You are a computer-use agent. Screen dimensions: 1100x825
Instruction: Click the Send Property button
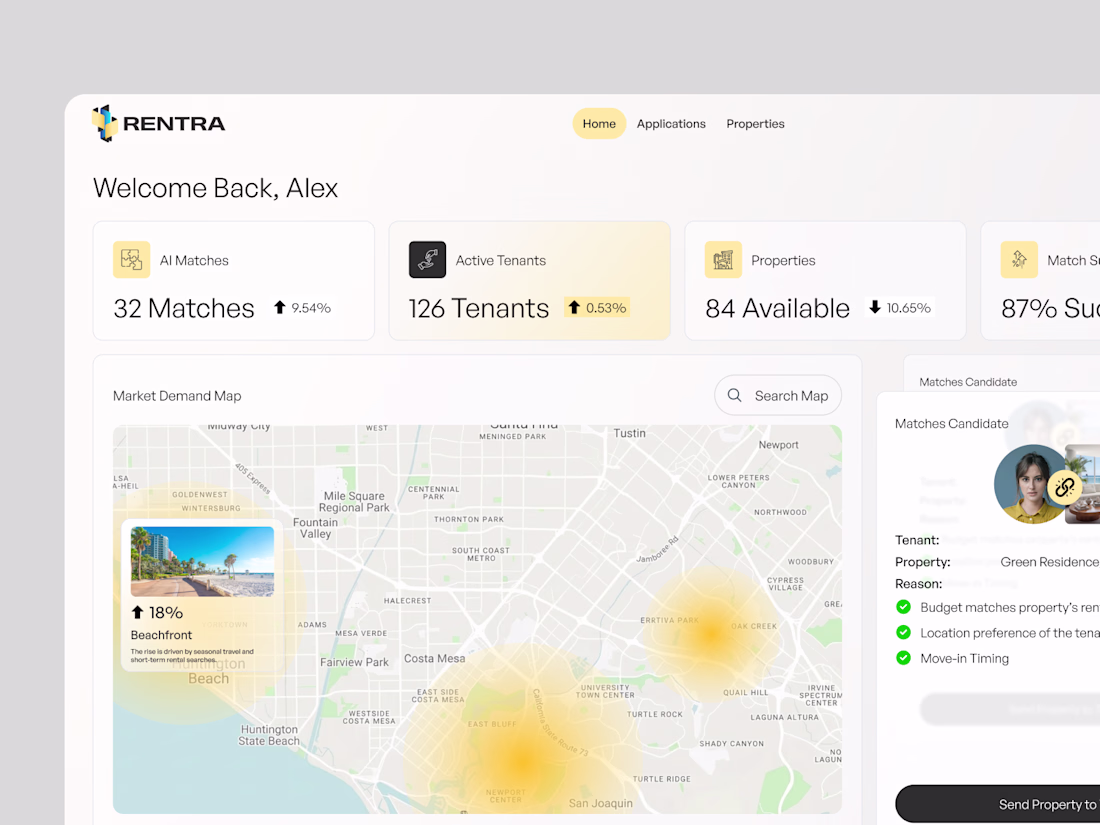[998, 804]
